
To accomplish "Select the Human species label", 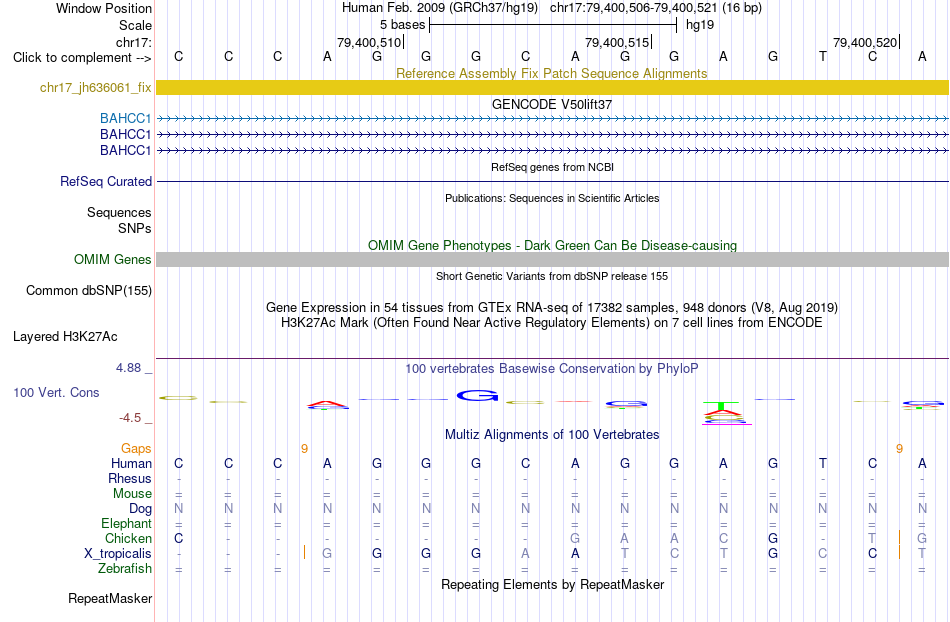I will [131, 463].
